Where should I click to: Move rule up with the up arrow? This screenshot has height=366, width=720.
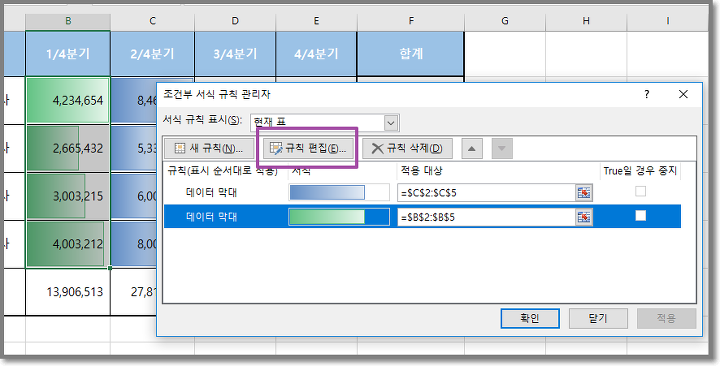click(x=472, y=149)
